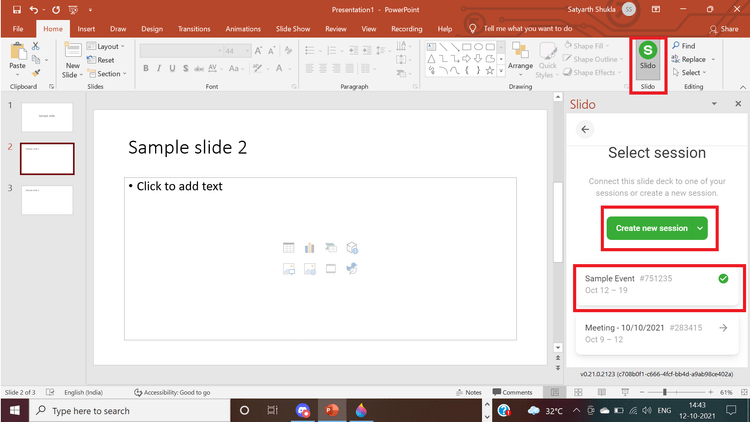
Task: Open PowerPoint from the Windows taskbar
Action: coord(331,410)
